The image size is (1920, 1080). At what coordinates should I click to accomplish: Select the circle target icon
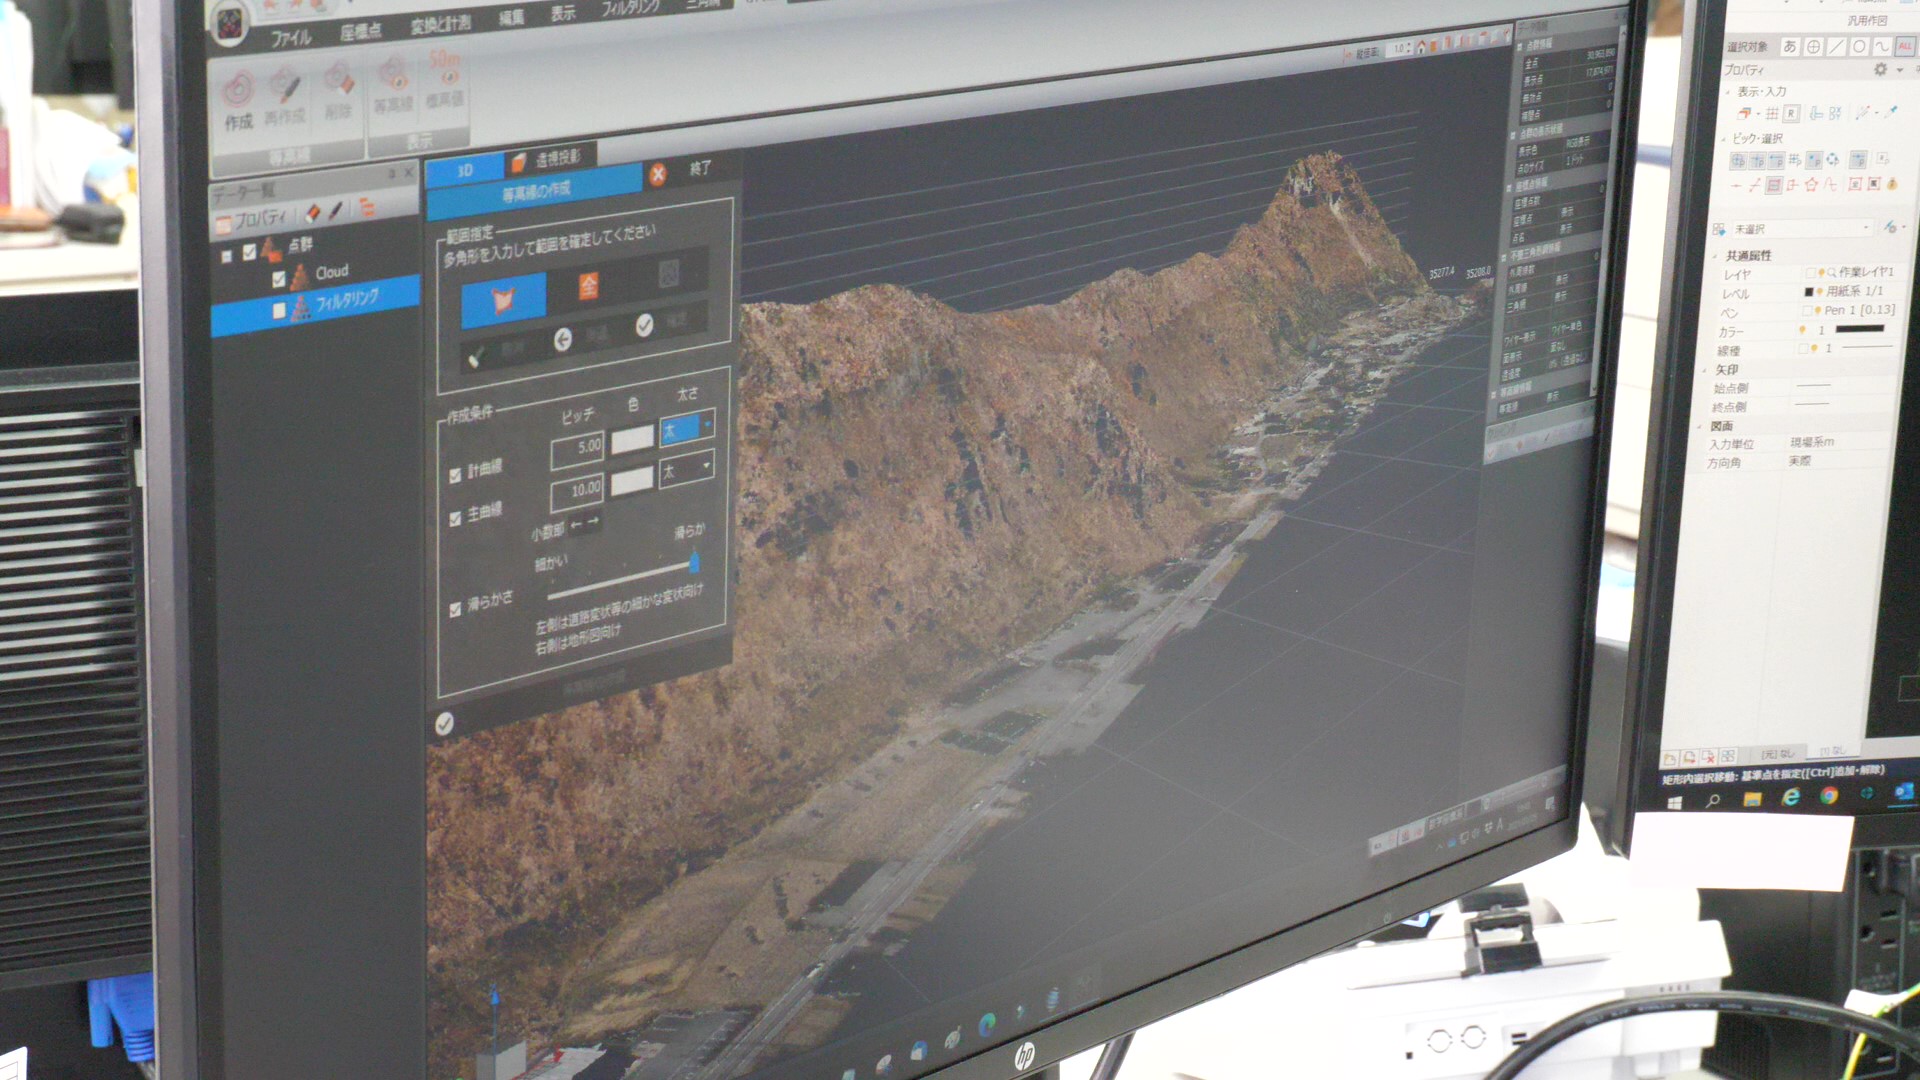(x=1859, y=46)
